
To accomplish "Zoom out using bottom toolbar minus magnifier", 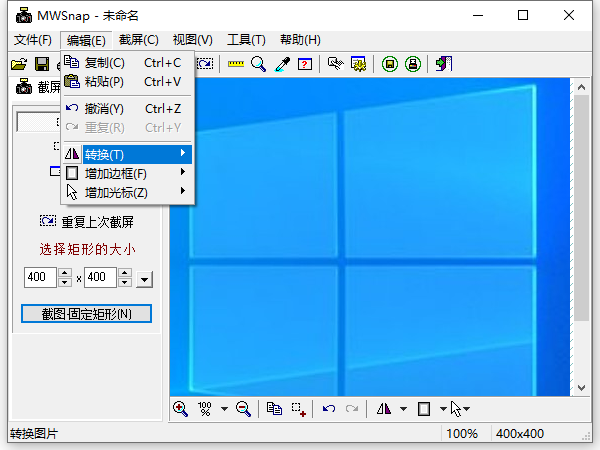I will click(243, 409).
